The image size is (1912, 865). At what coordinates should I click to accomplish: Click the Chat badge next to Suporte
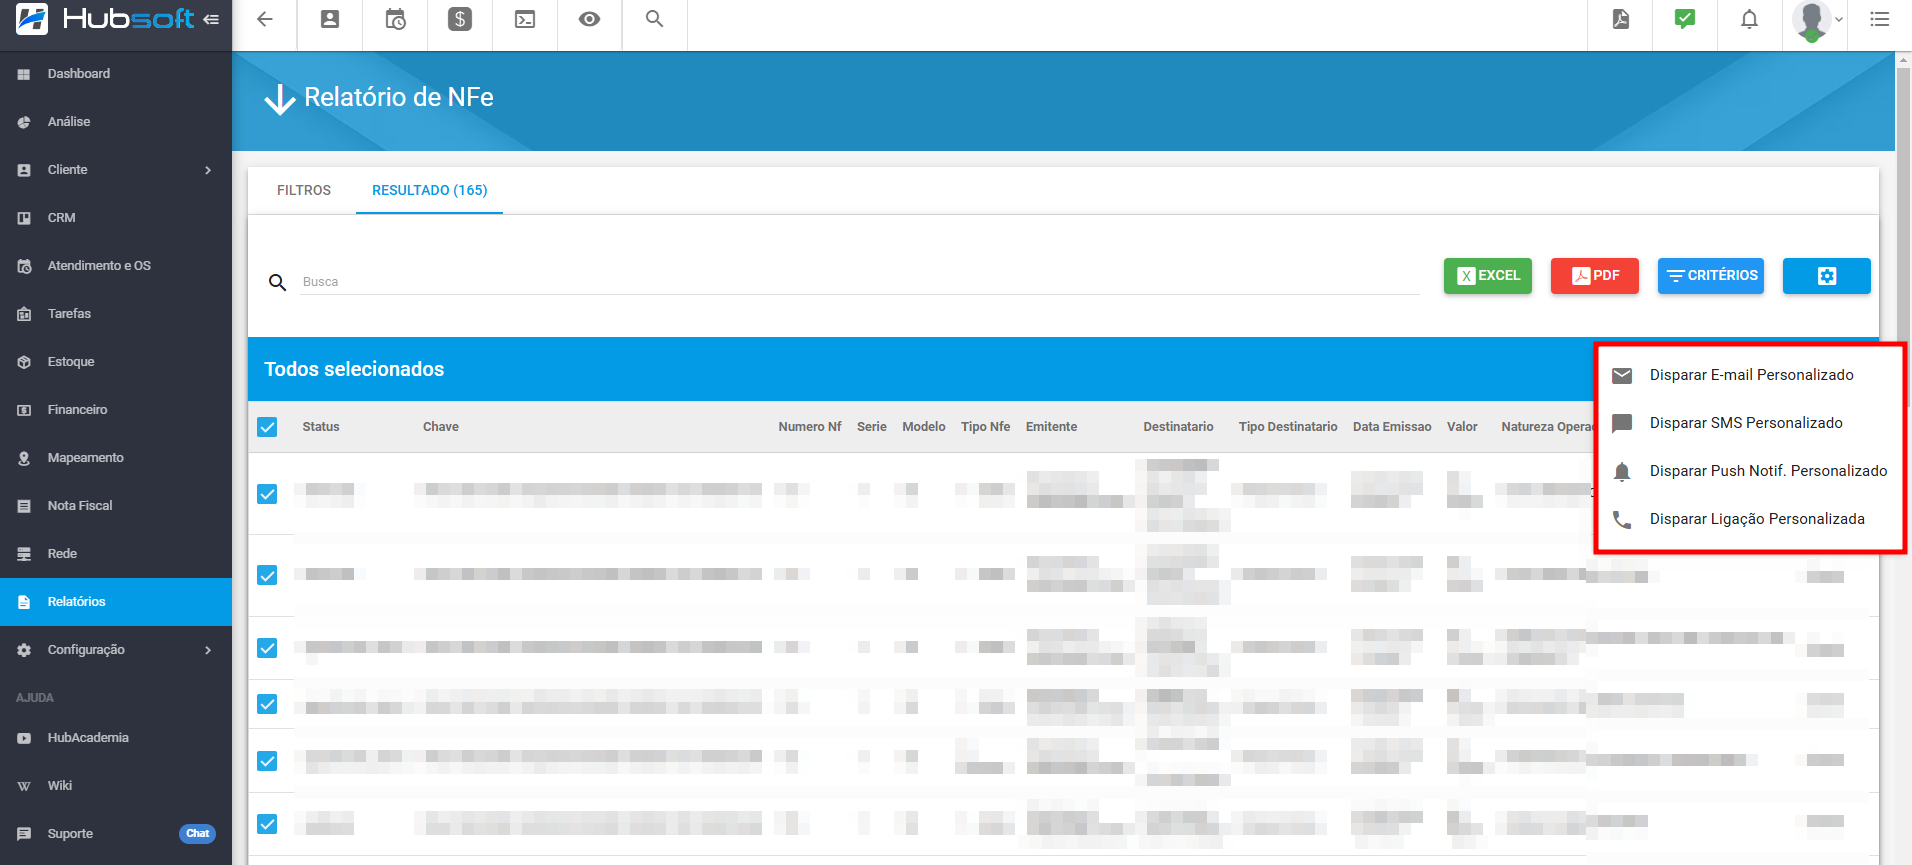[x=197, y=834]
